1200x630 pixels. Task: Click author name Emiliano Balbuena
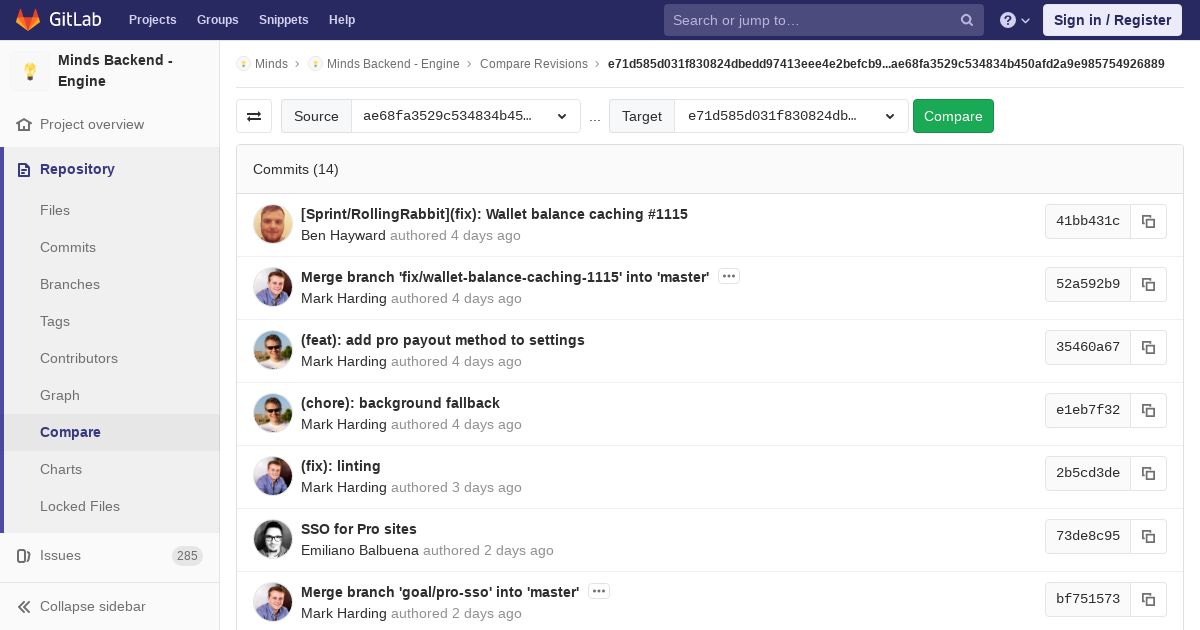[360, 550]
